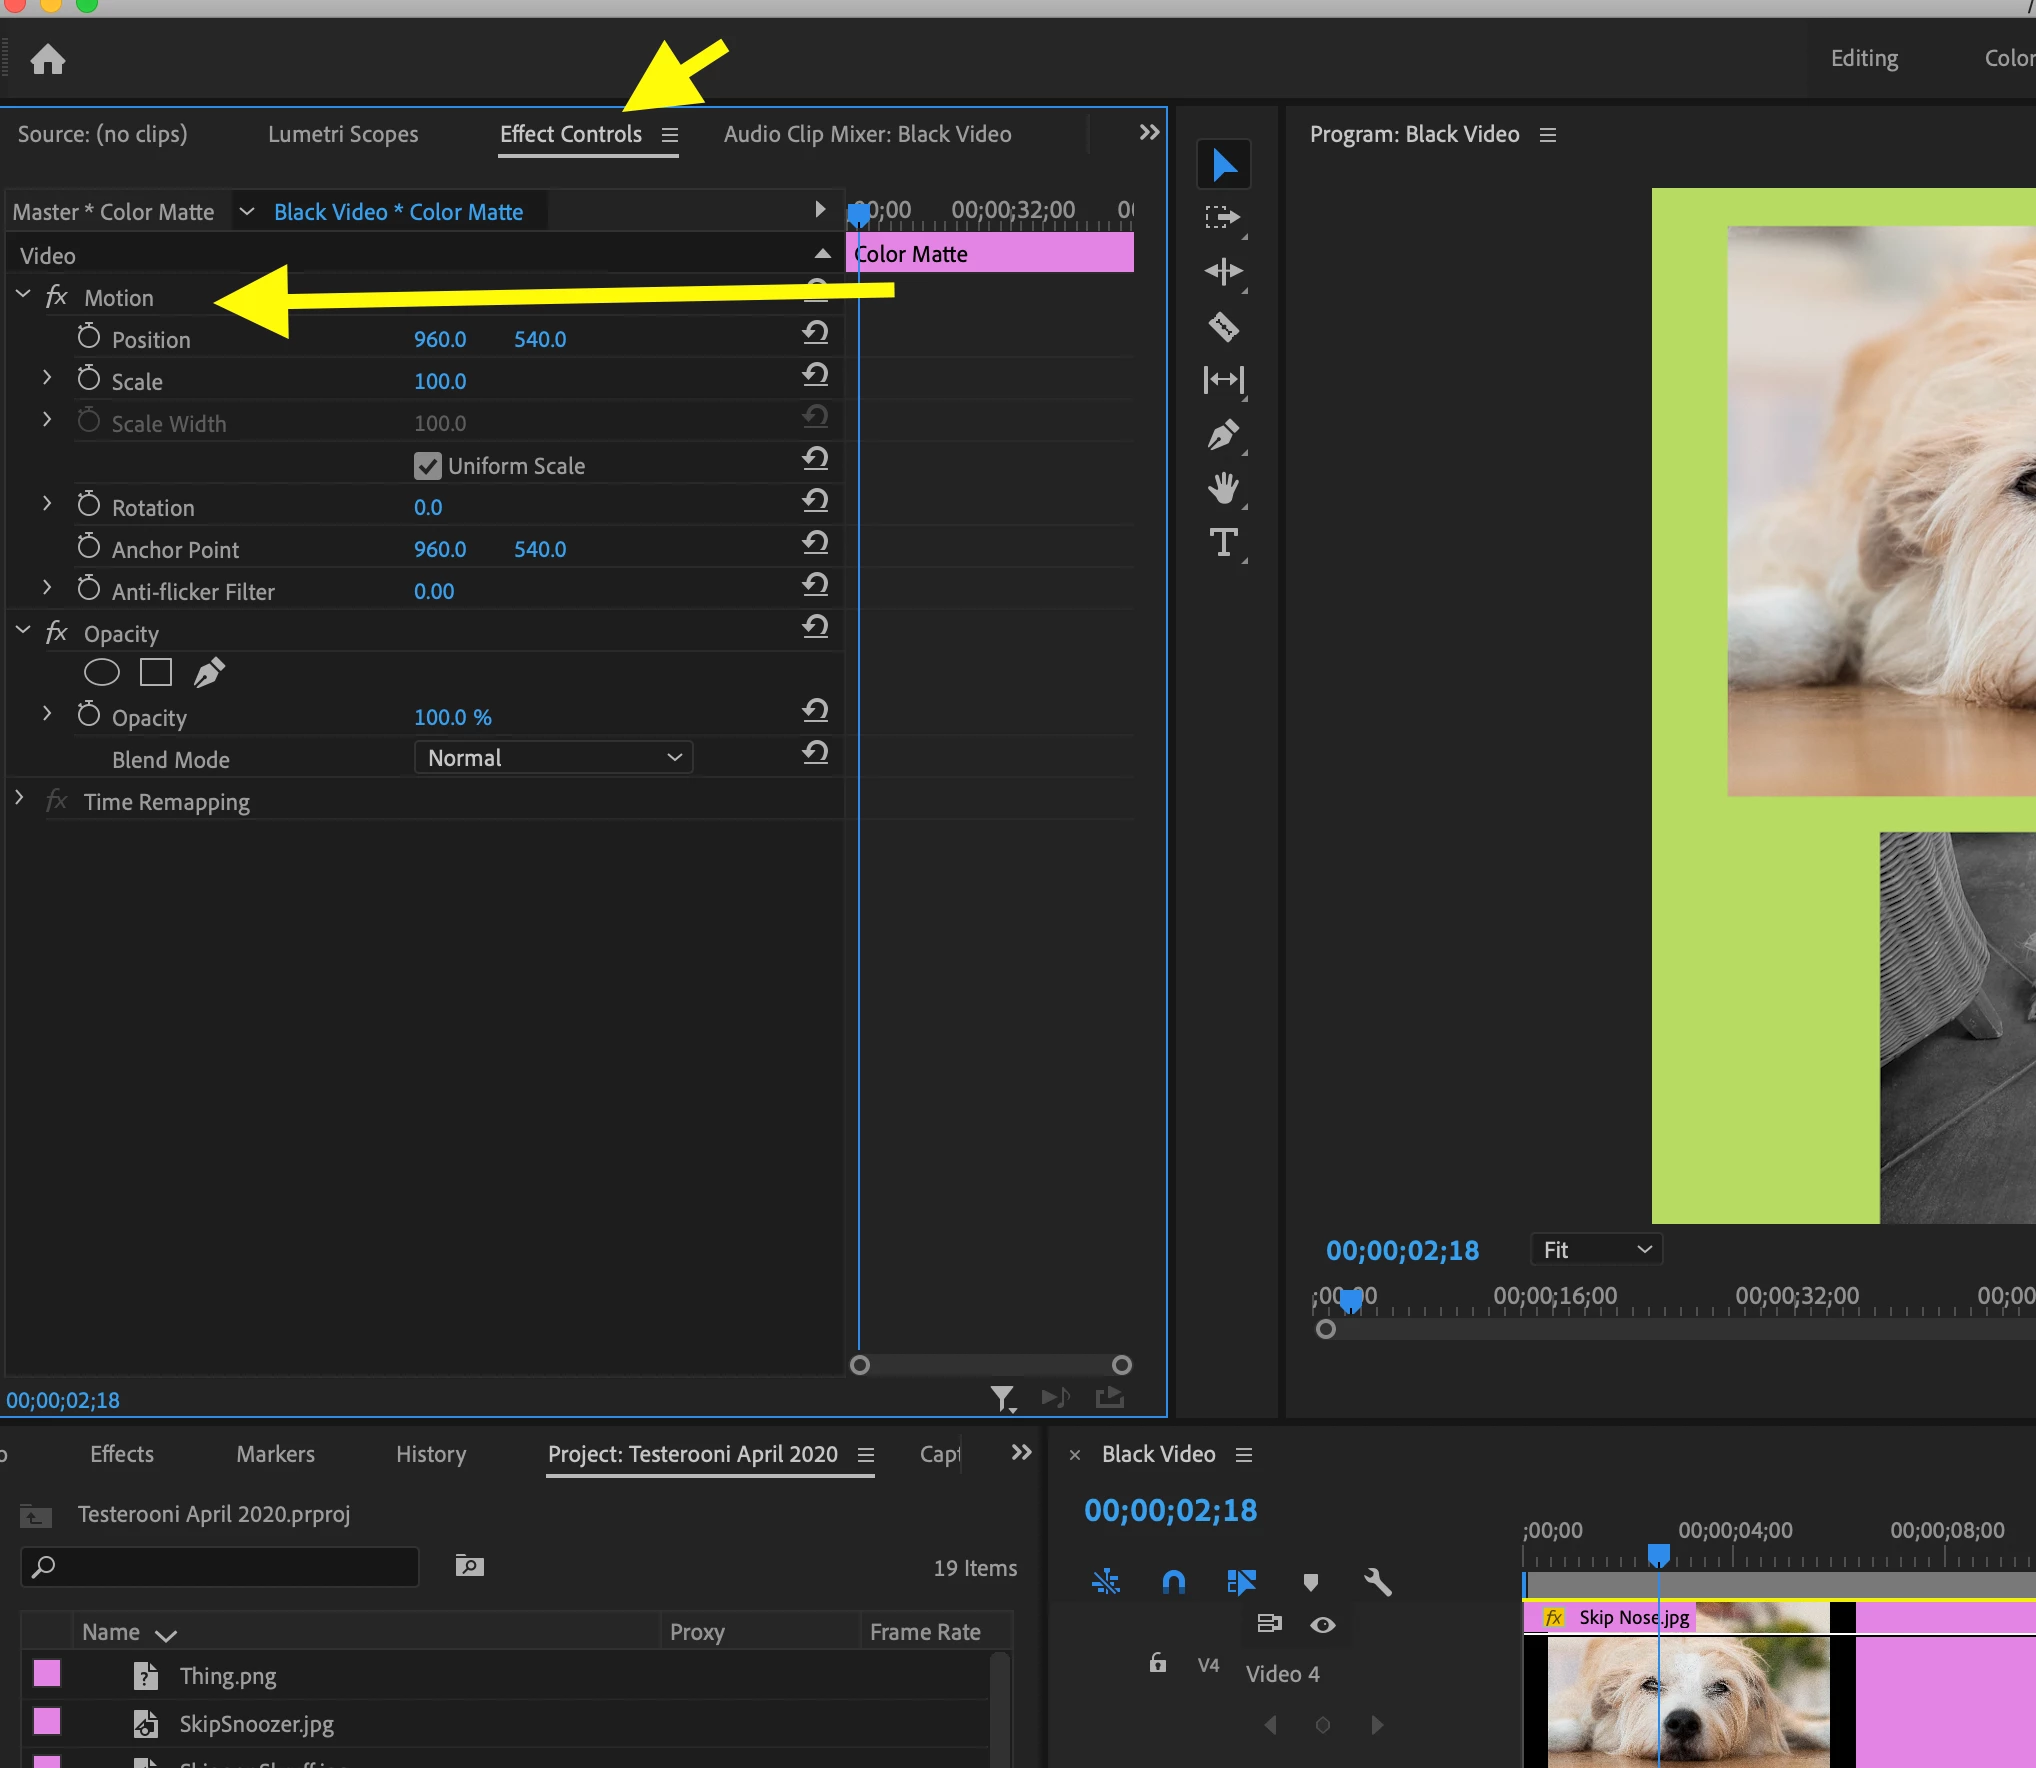Image resolution: width=2036 pixels, height=1768 pixels.
Task: Toggle the Position animation stopwatch
Action: pos(89,337)
